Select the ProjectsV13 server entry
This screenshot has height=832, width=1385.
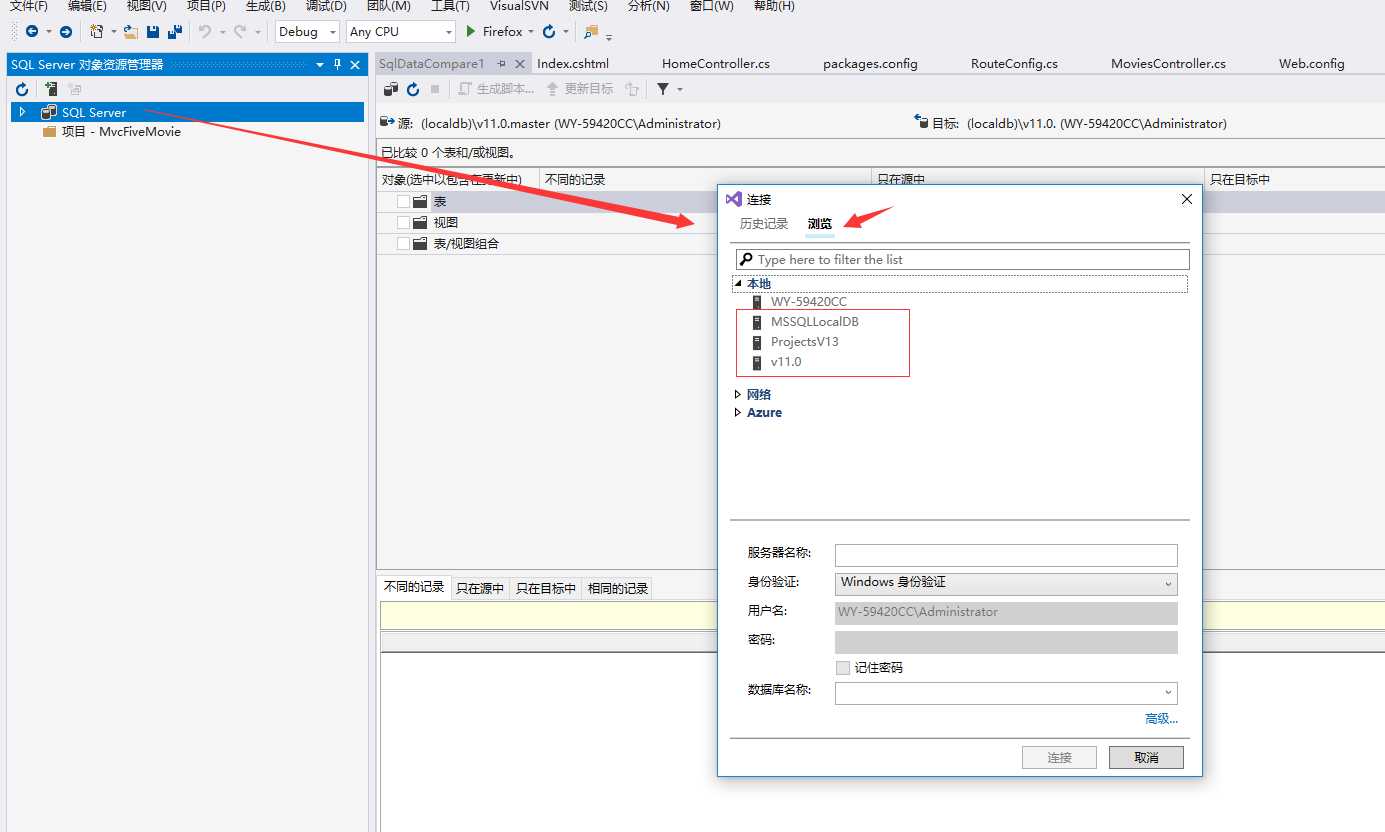[x=804, y=342]
